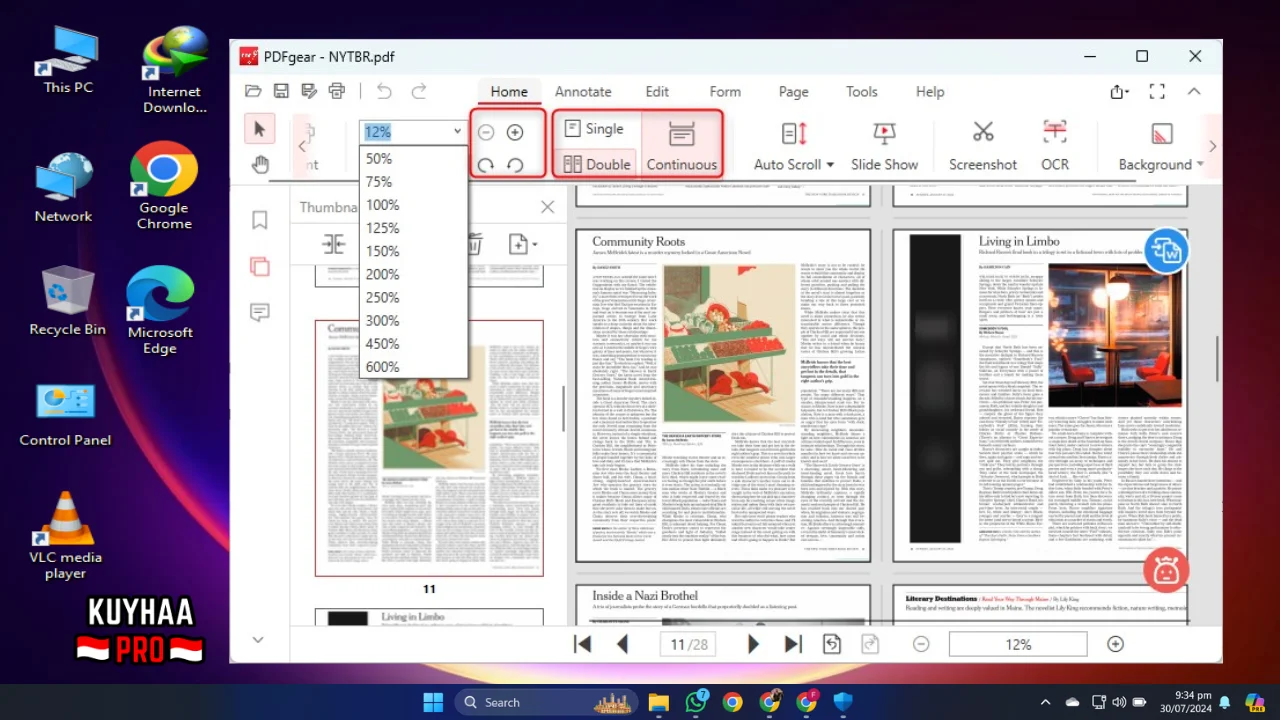Zoom out with the minus circle icon in ribbon
This screenshot has width=1280, height=720.
point(486,132)
